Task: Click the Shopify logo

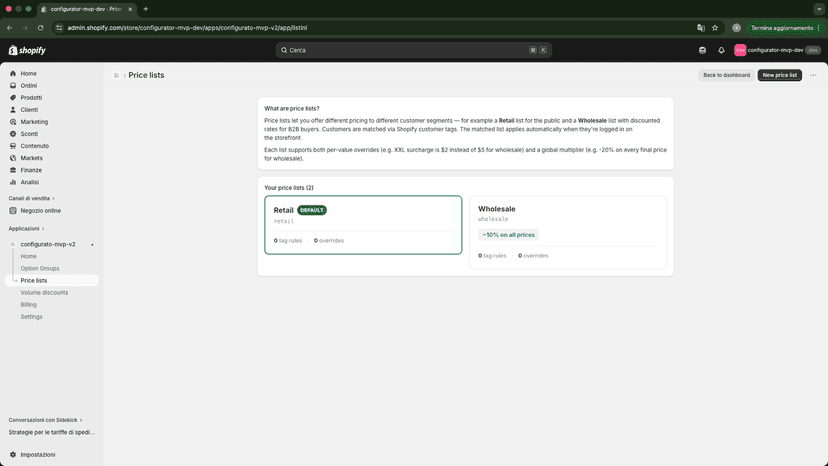Action: point(27,50)
